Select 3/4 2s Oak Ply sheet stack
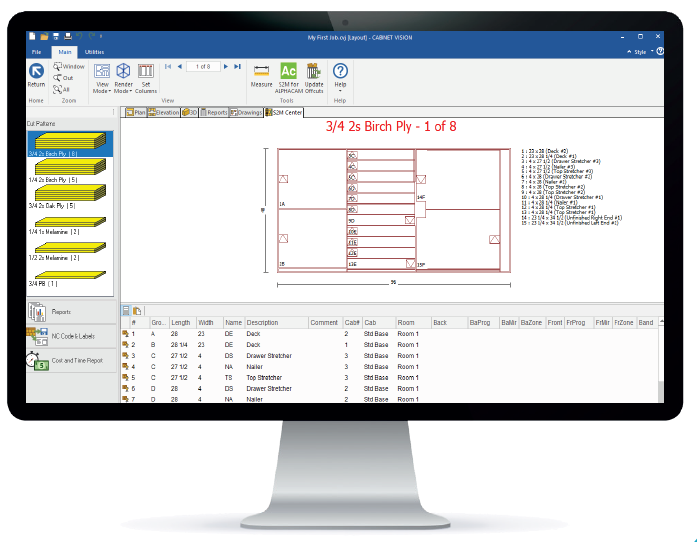The image size is (697, 542). coord(70,197)
